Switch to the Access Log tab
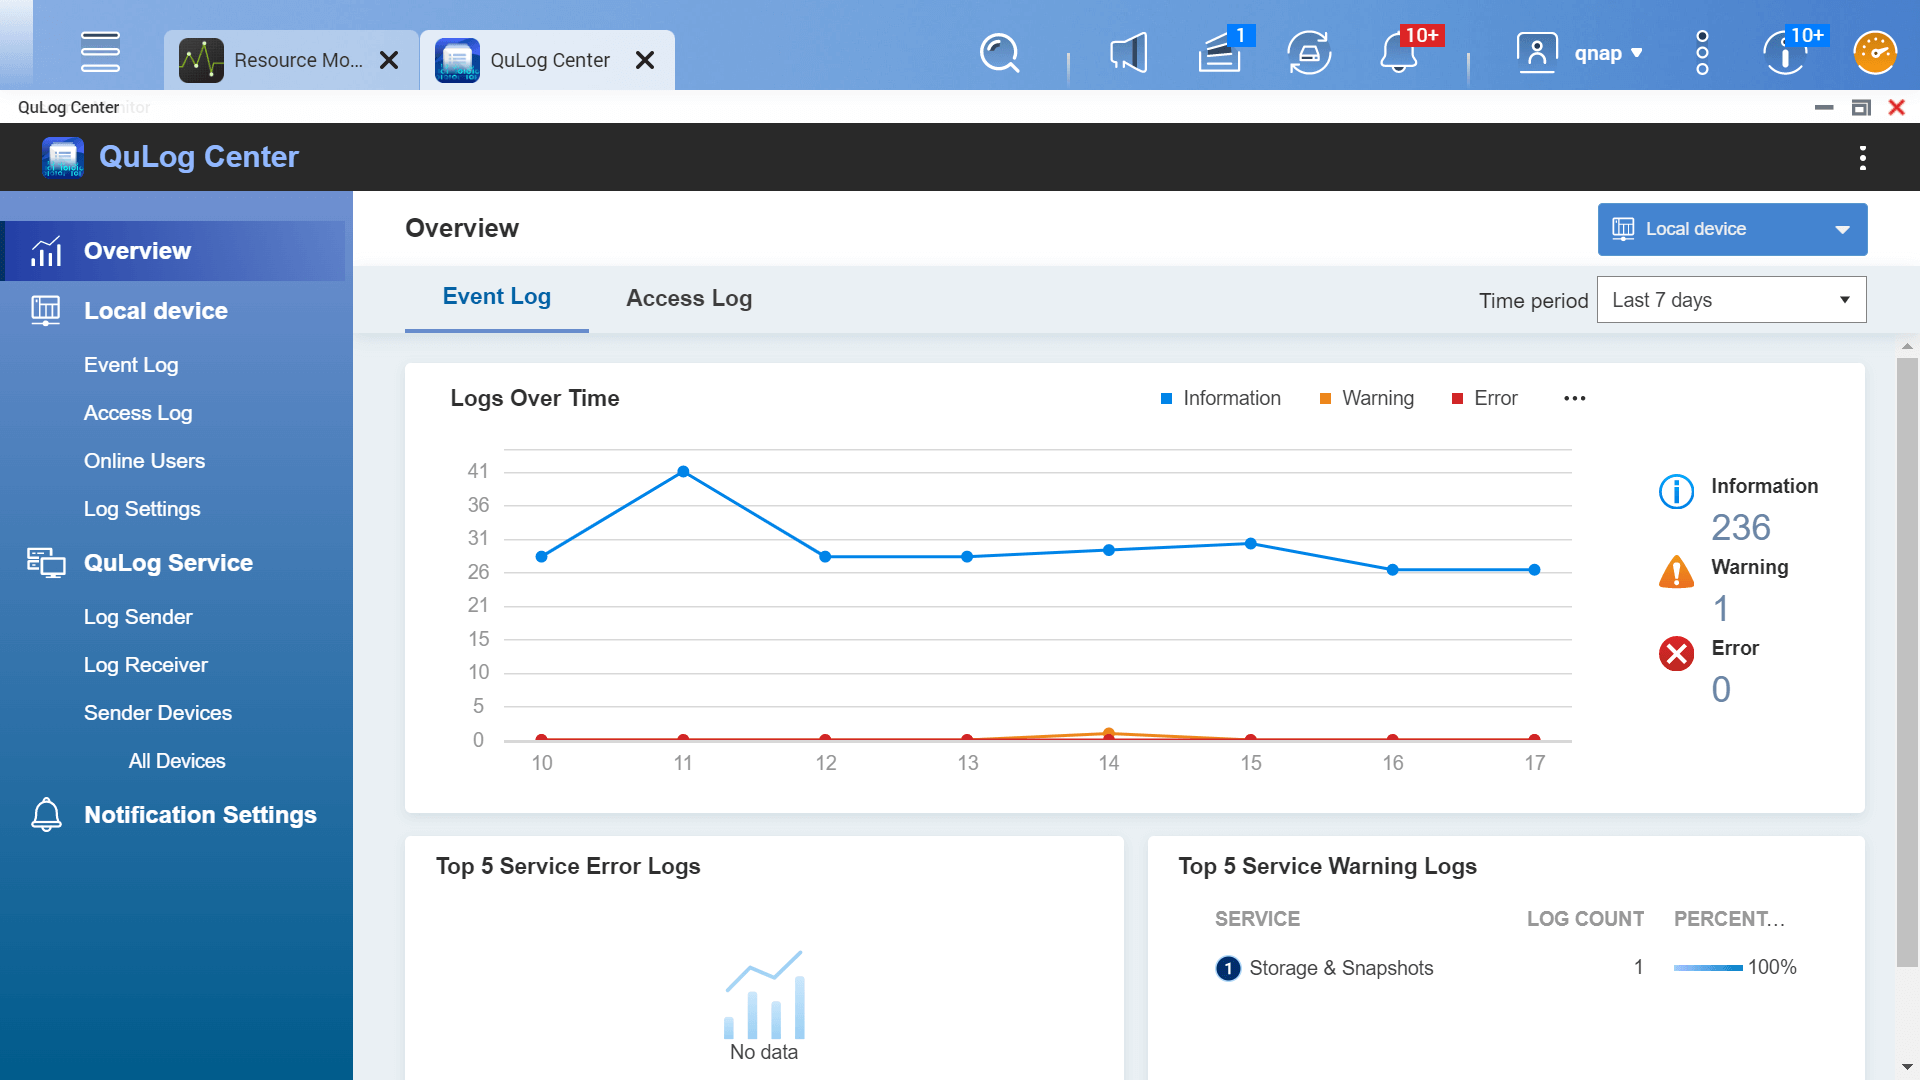 click(688, 298)
